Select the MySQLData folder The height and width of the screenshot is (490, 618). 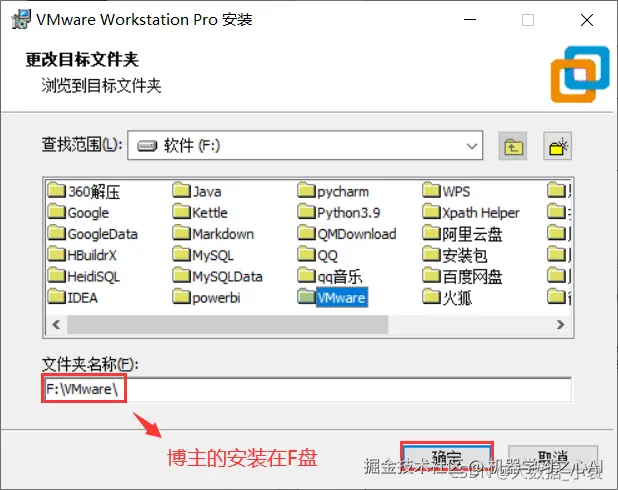(x=218, y=276)
